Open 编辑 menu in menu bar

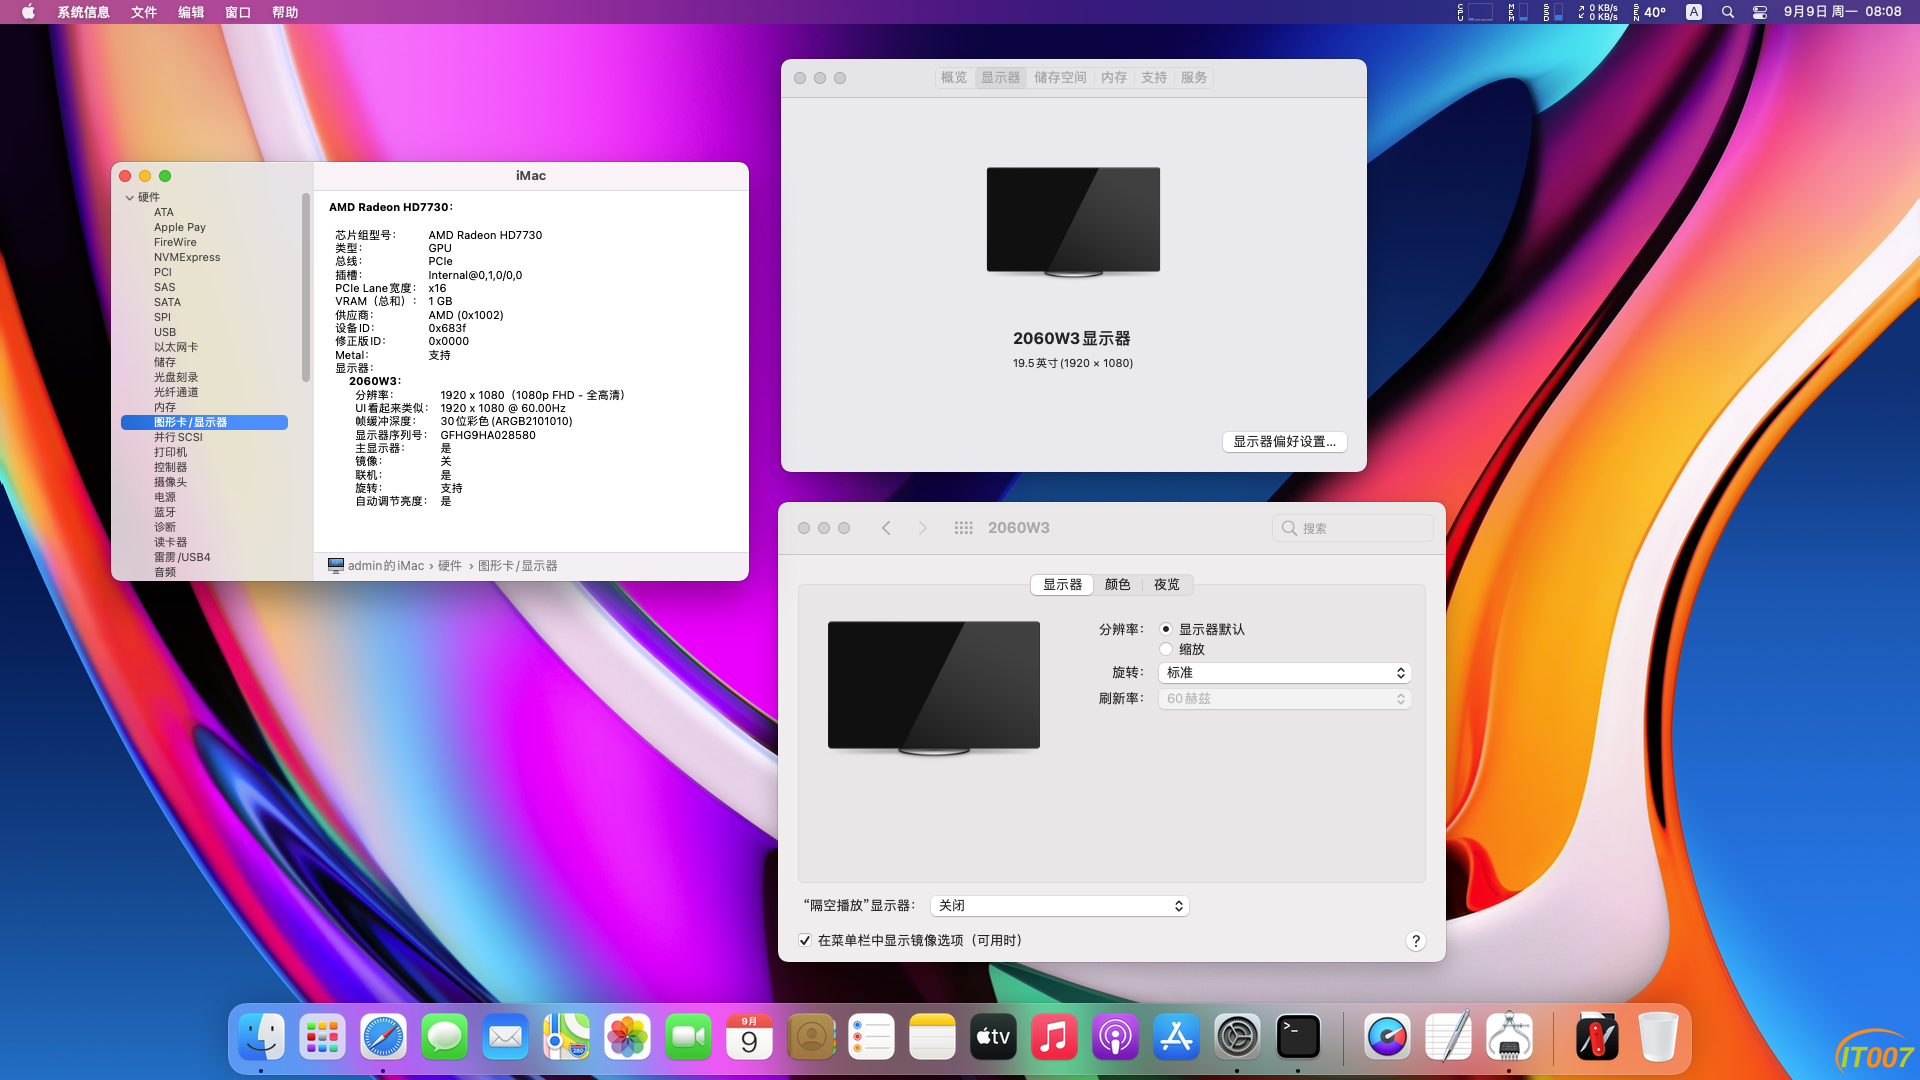tap(191, 12)
